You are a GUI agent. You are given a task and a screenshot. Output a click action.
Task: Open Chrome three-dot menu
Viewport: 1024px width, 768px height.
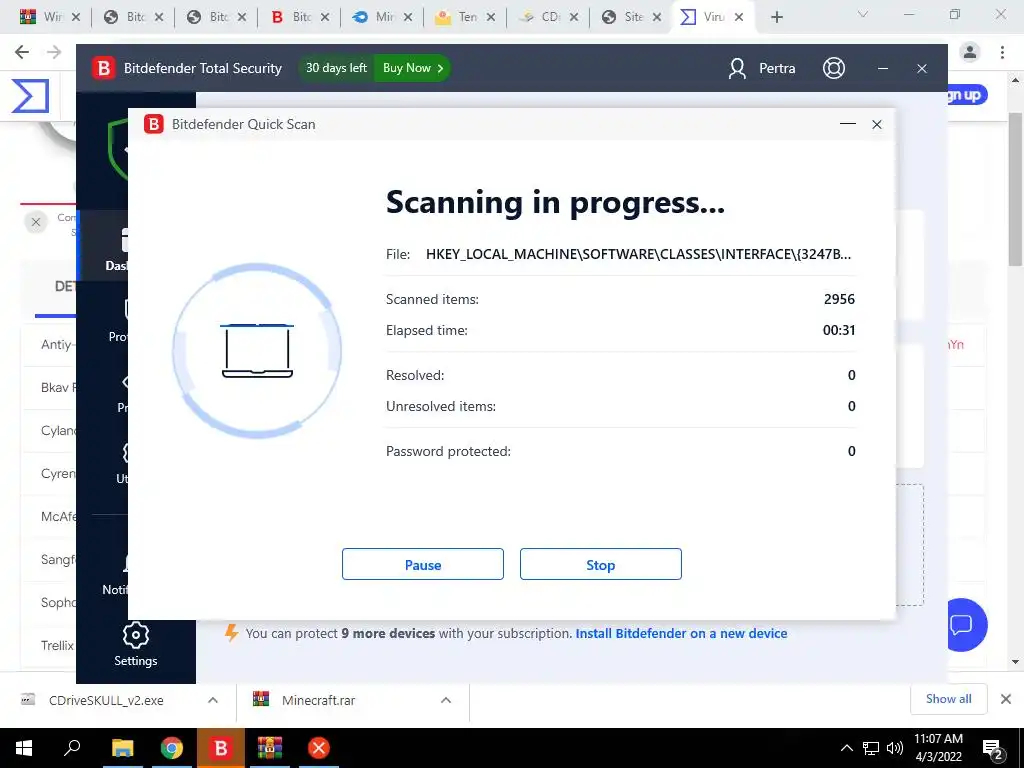[x=1002, y=52]
